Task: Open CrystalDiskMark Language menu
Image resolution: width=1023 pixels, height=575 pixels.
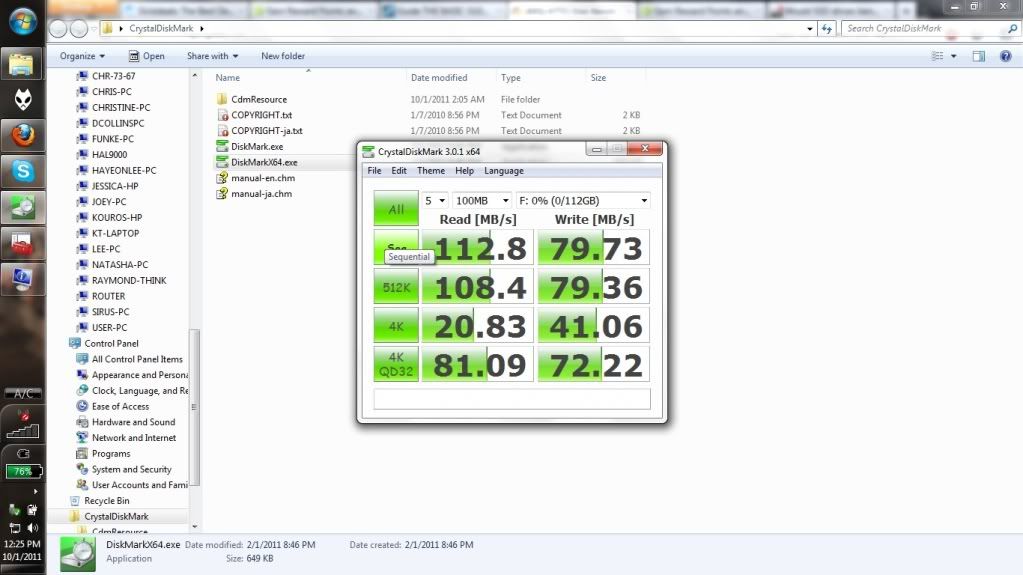Action: coord(504,171)
